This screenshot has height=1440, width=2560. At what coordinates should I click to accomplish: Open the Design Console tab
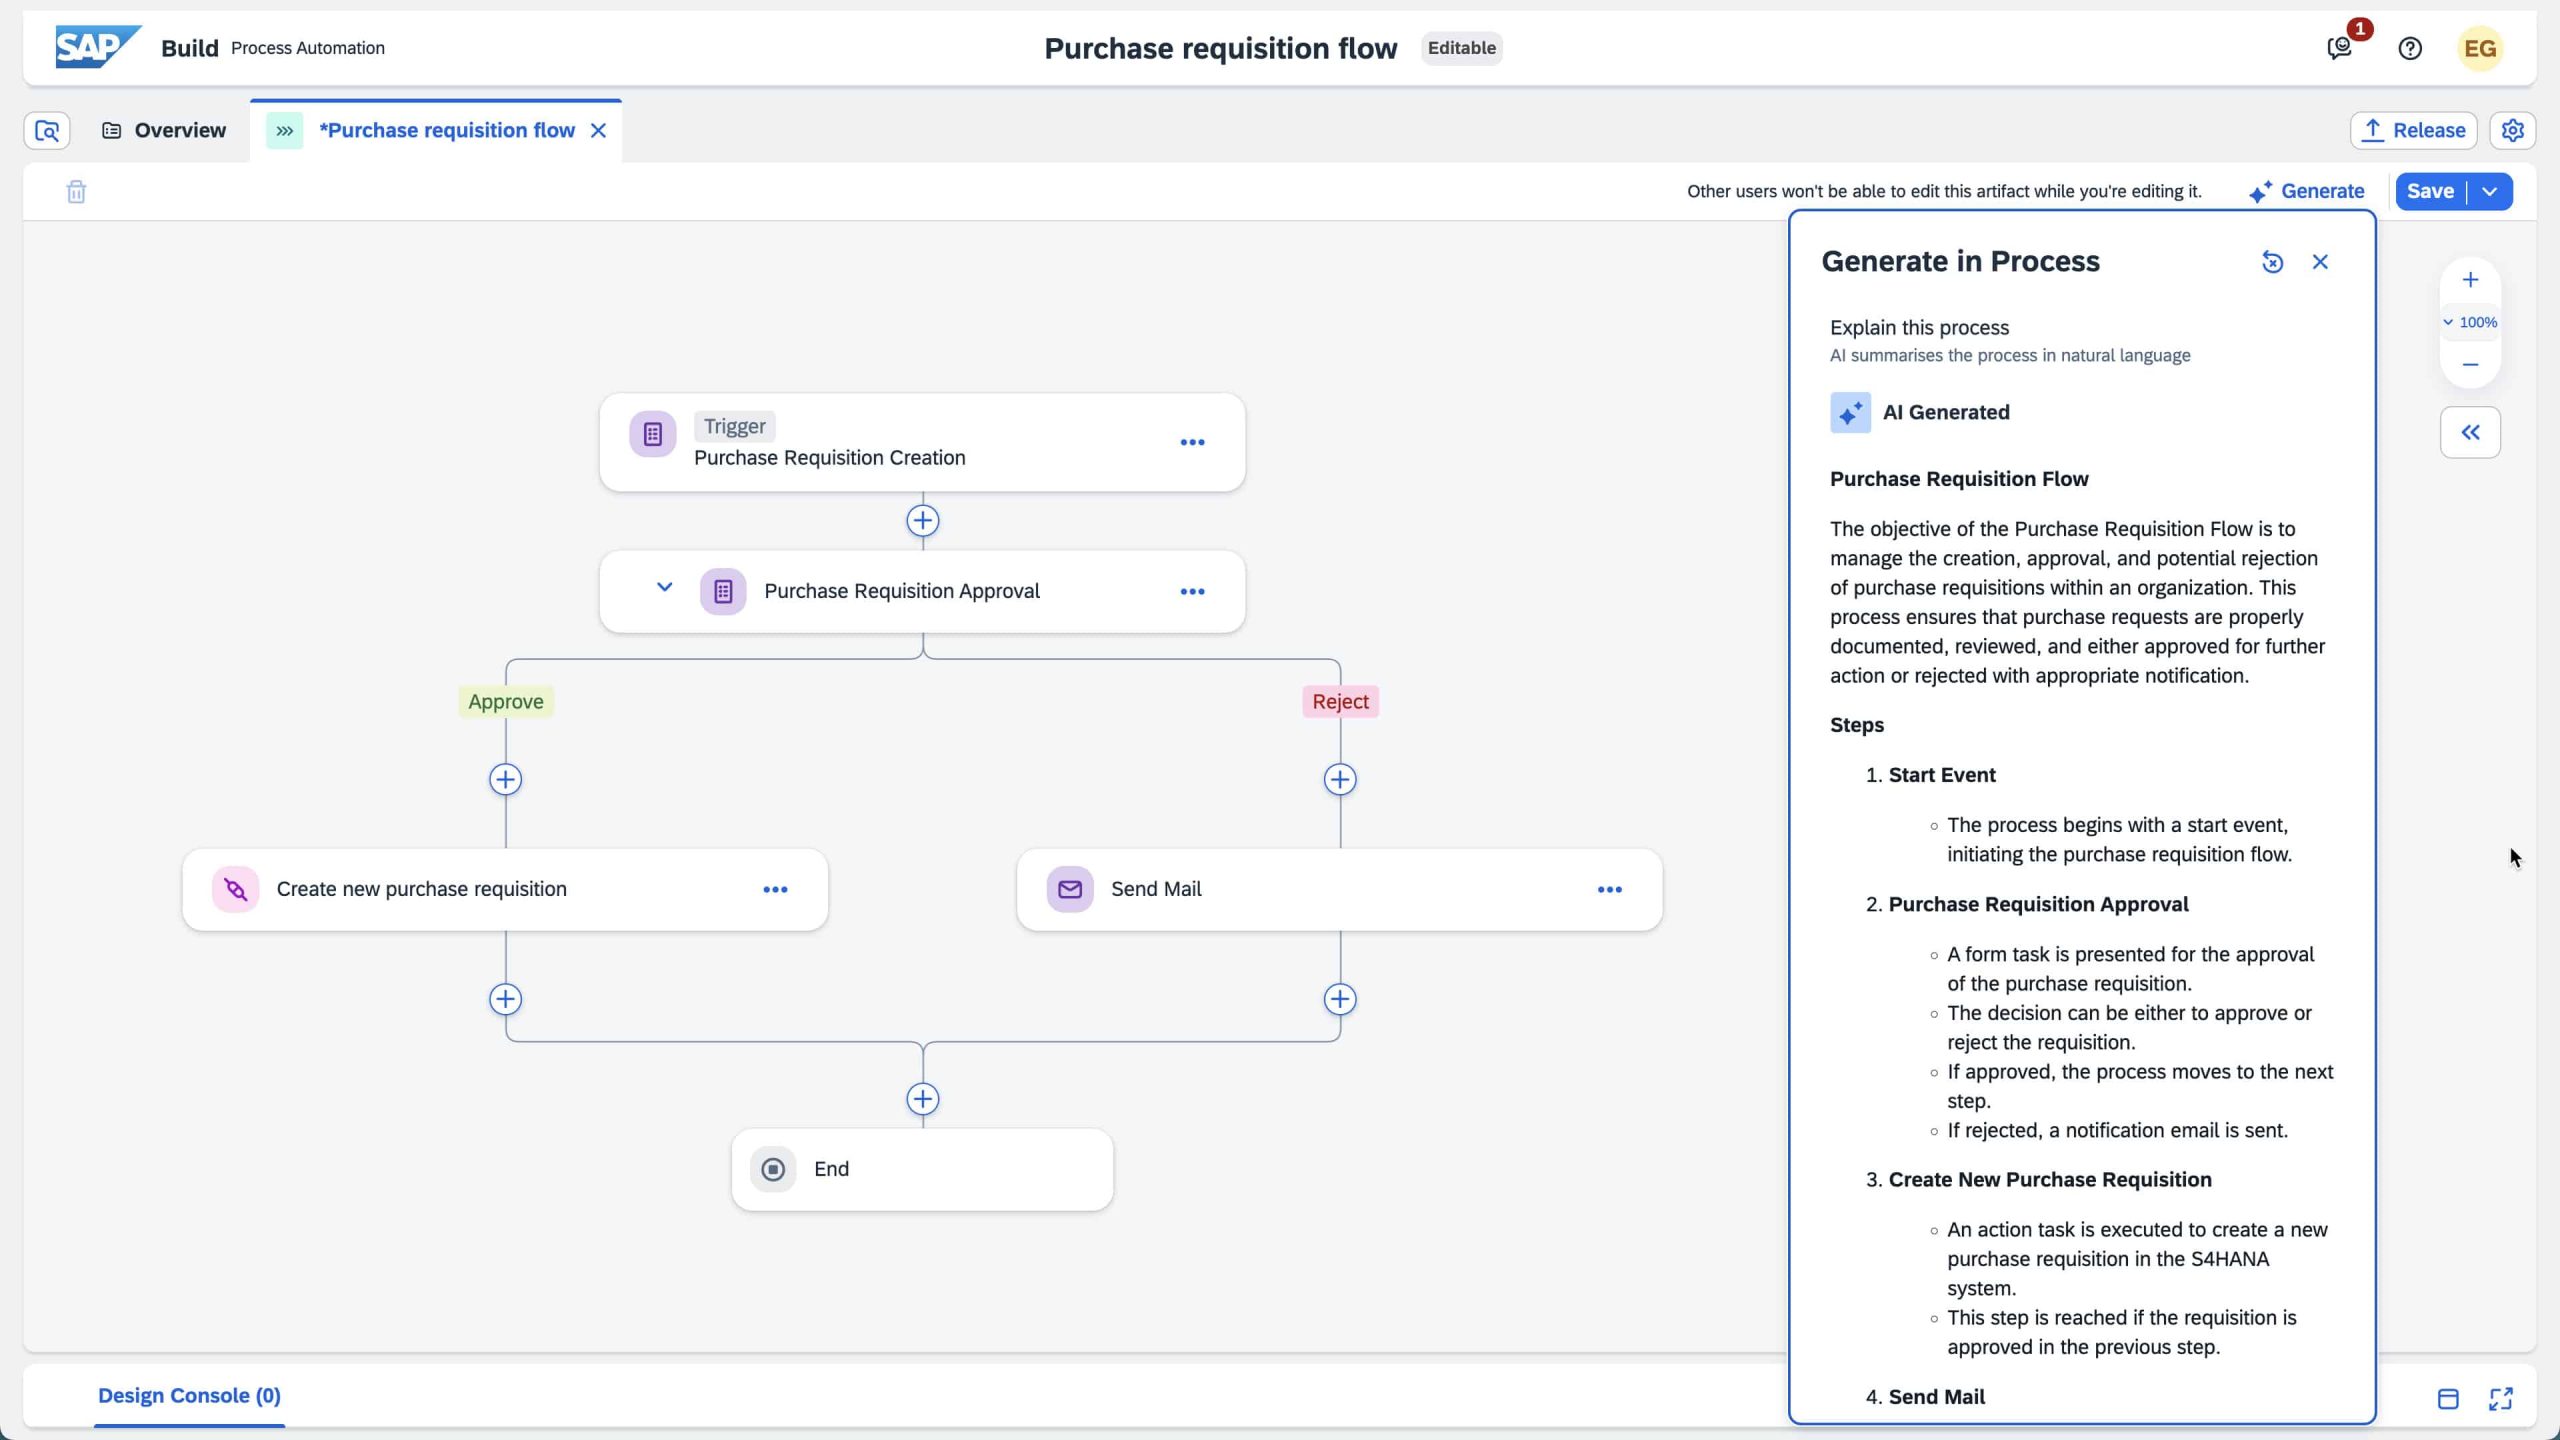pos(189,1396)
